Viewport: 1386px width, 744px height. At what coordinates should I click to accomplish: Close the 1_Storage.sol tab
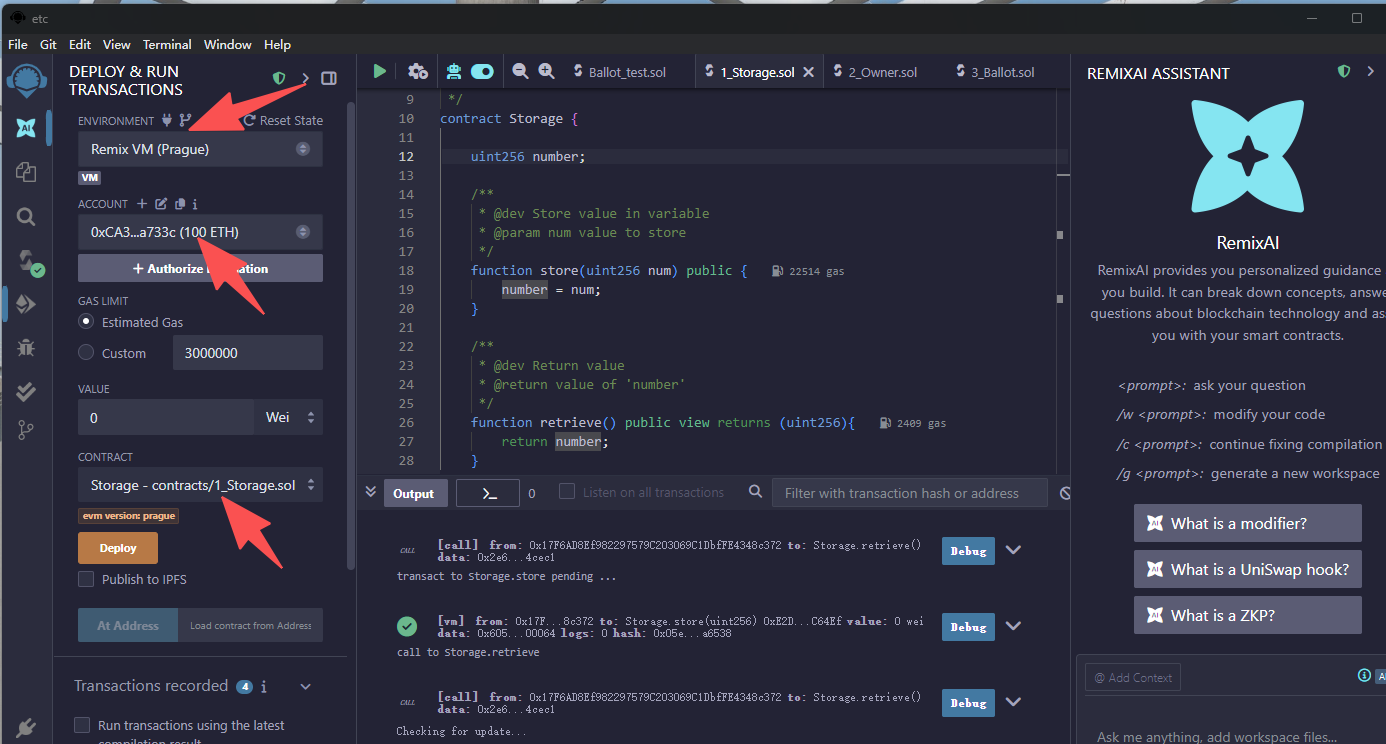coord(808,72)
